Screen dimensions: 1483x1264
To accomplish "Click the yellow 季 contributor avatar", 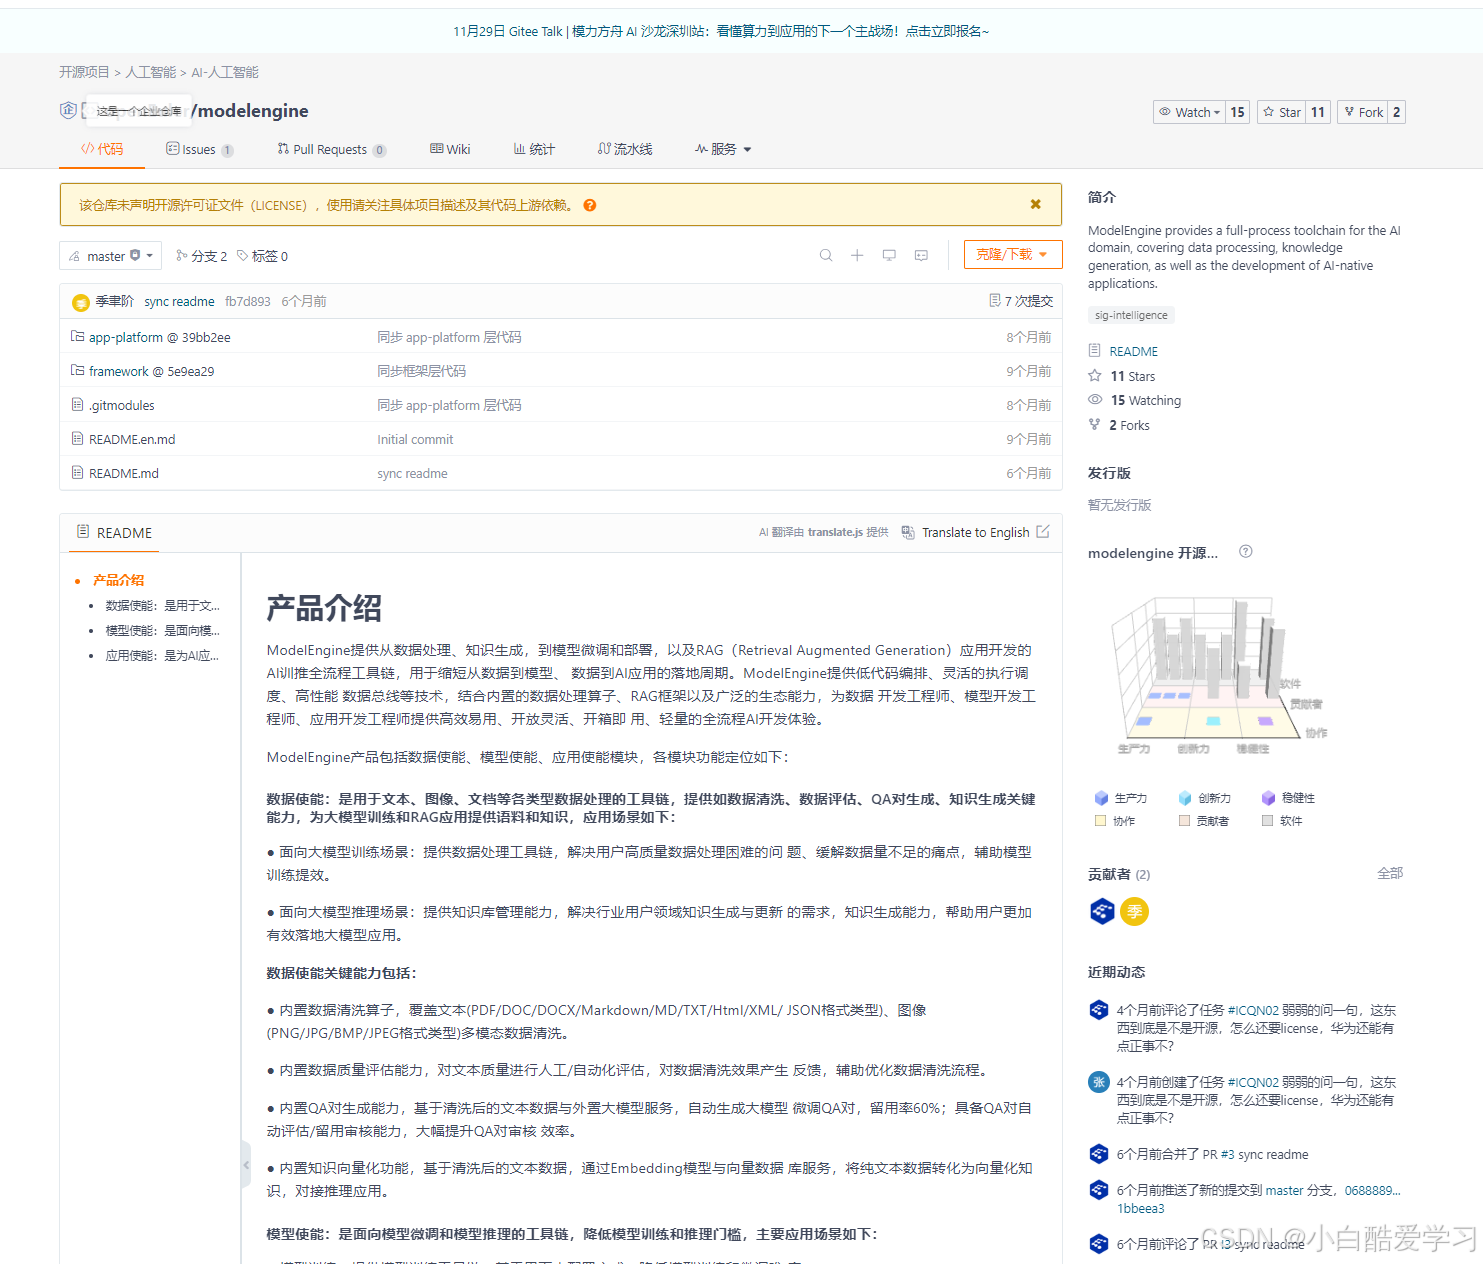I will coord(1134,911).
